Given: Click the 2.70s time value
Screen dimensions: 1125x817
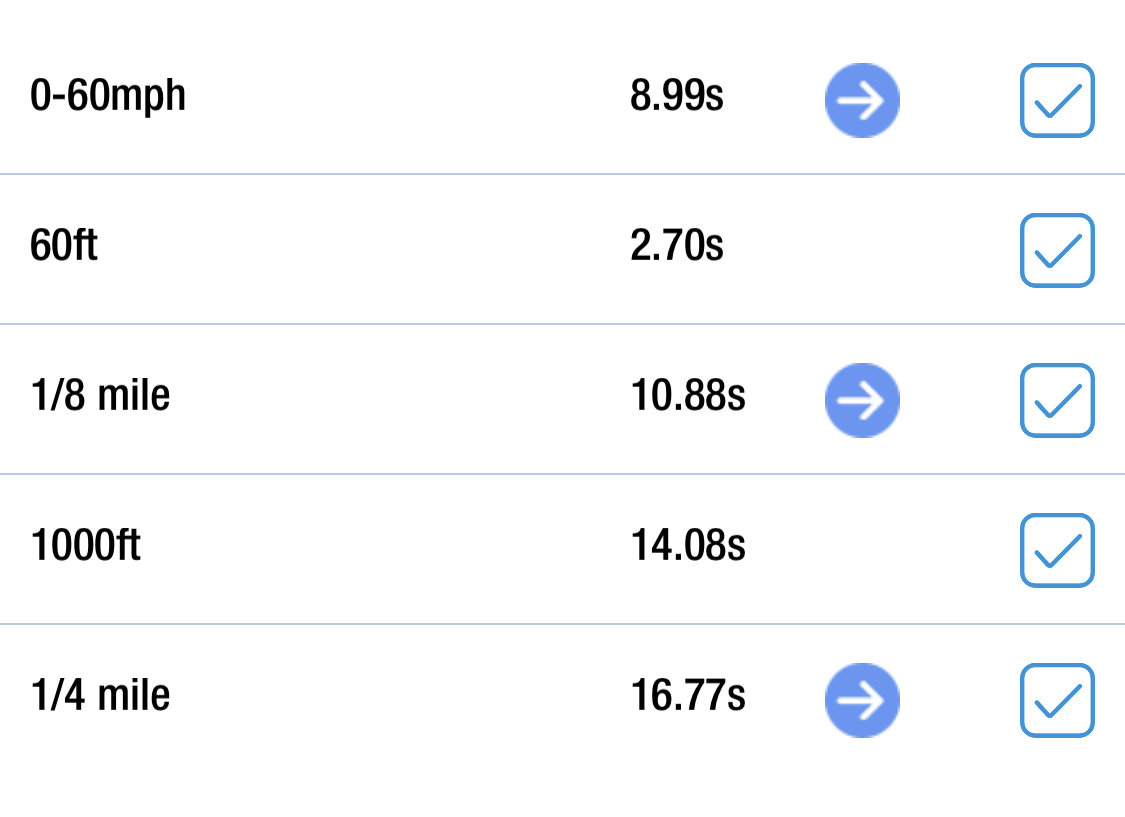Looking at the screenshot, I should point(677,245).
